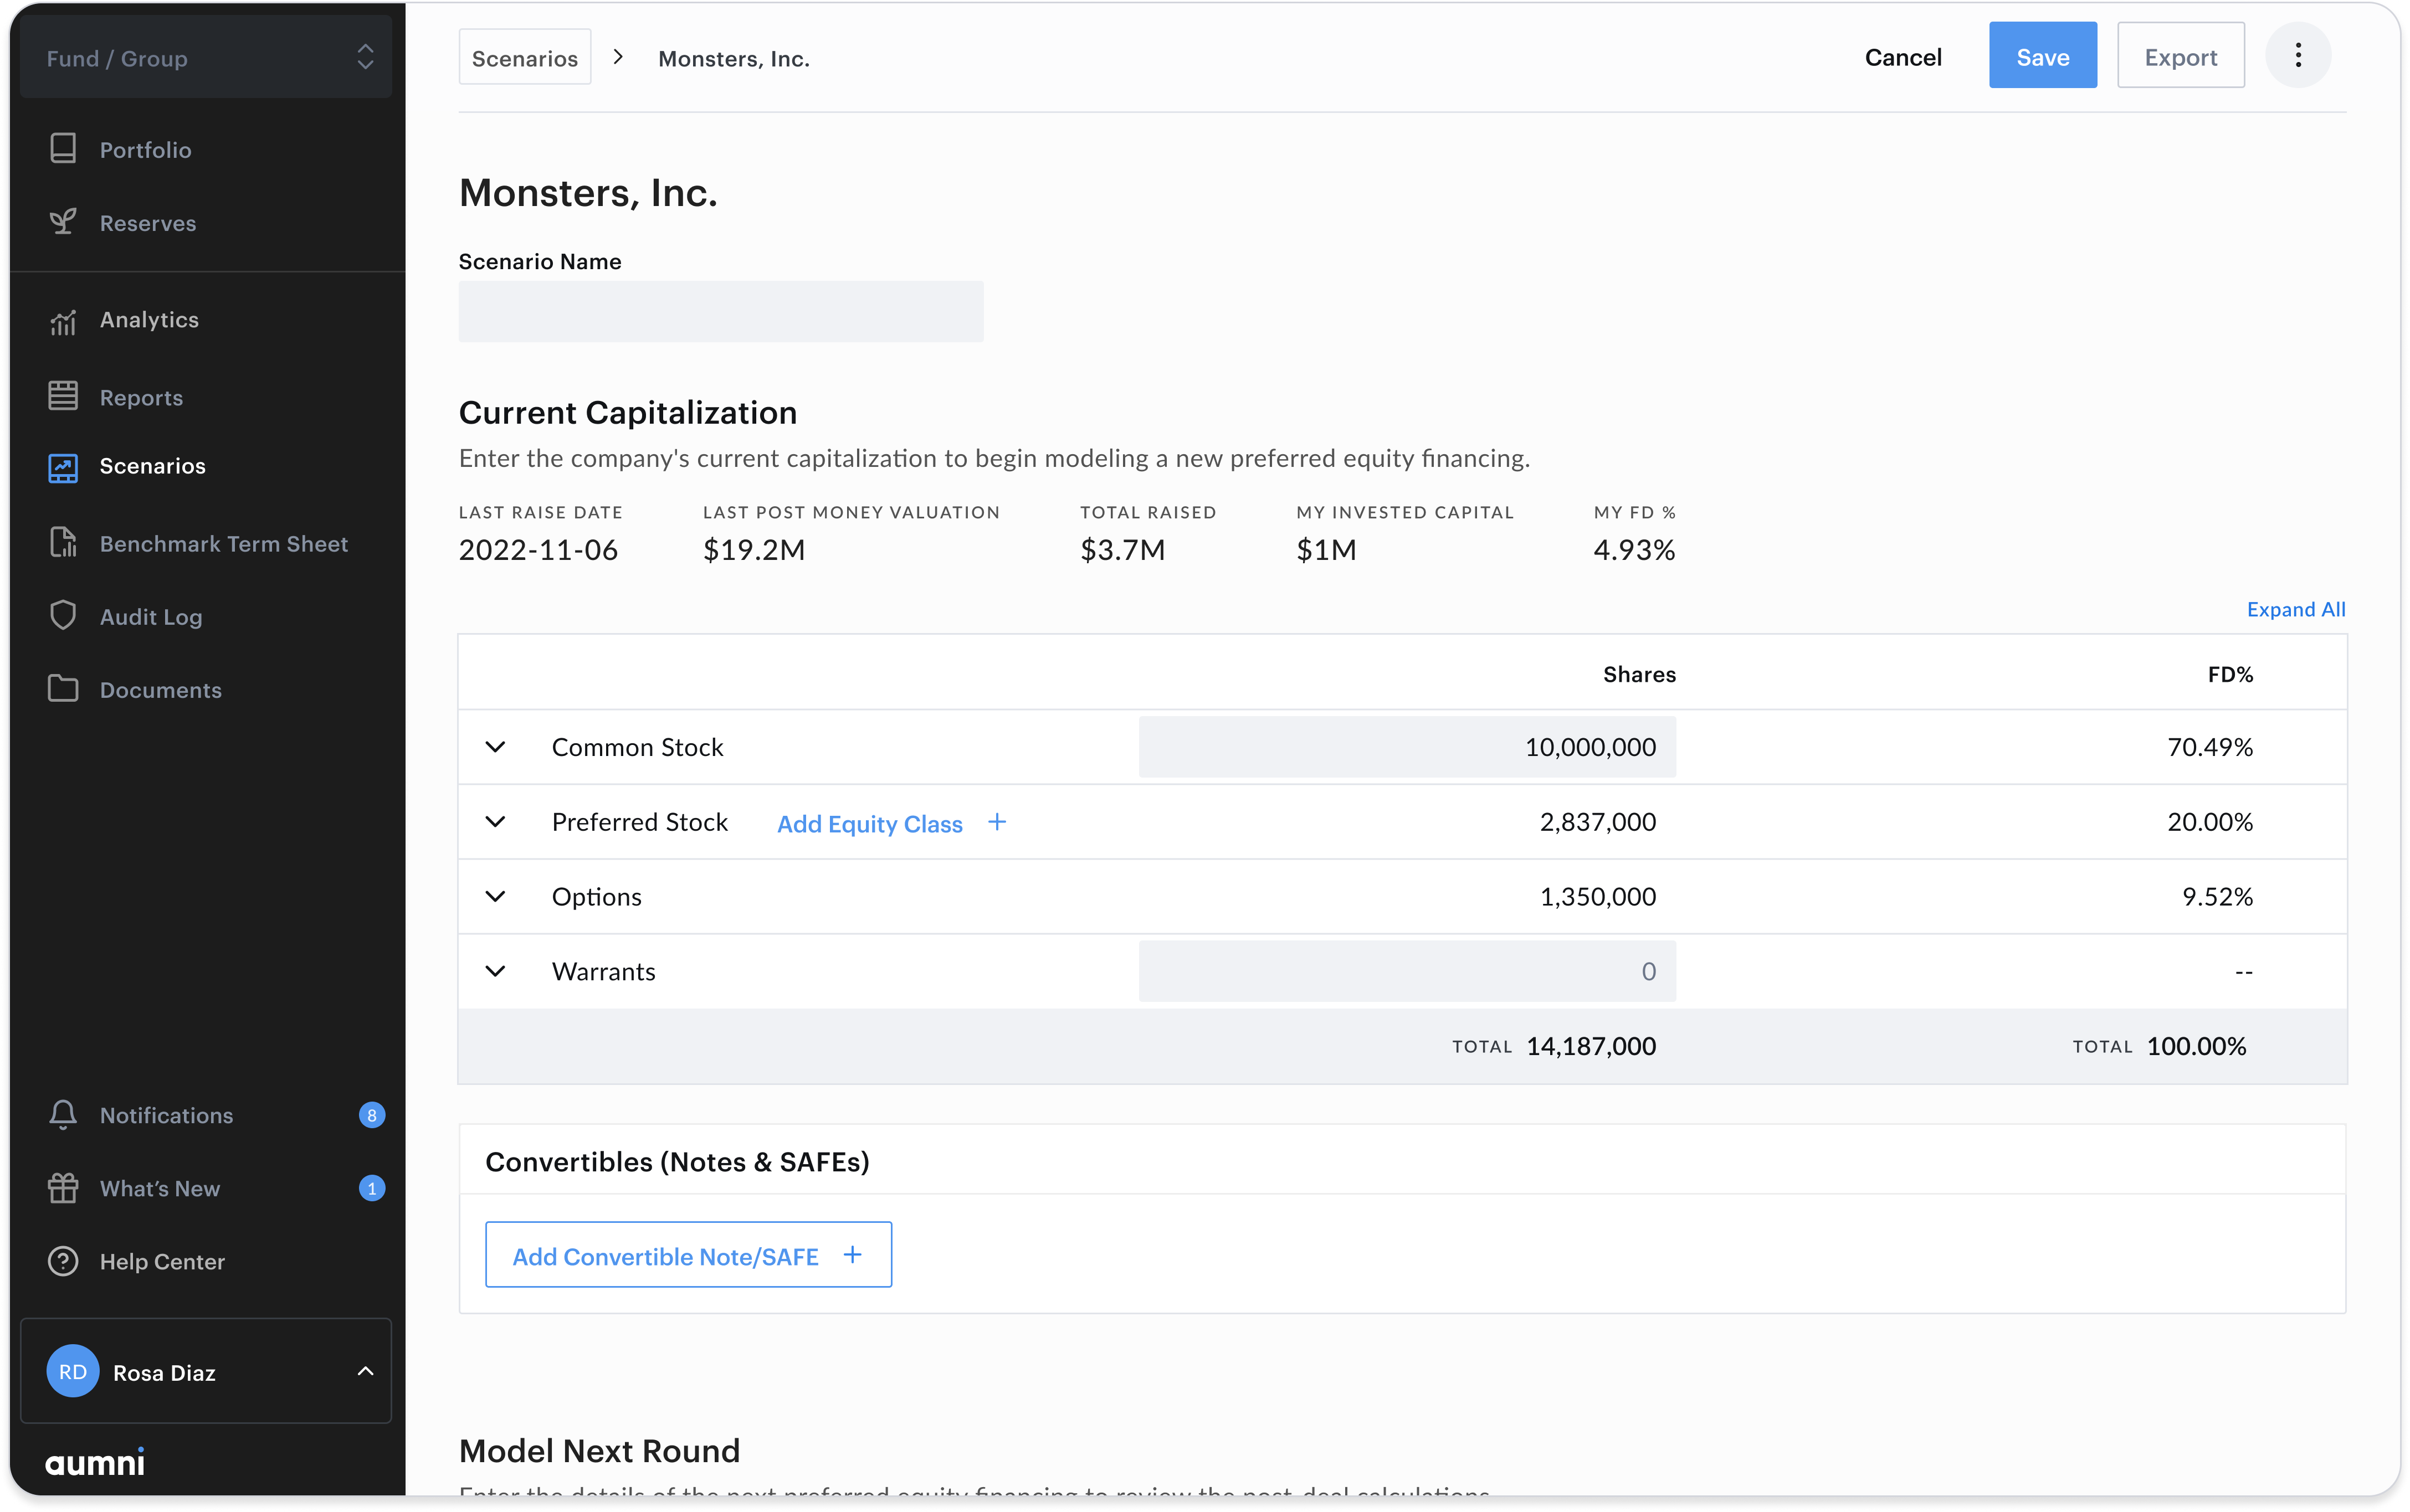Select Benchmark Term Sheet menu item
Image resolution: width=2410 pixels, height=1512 pixels.
224,543
